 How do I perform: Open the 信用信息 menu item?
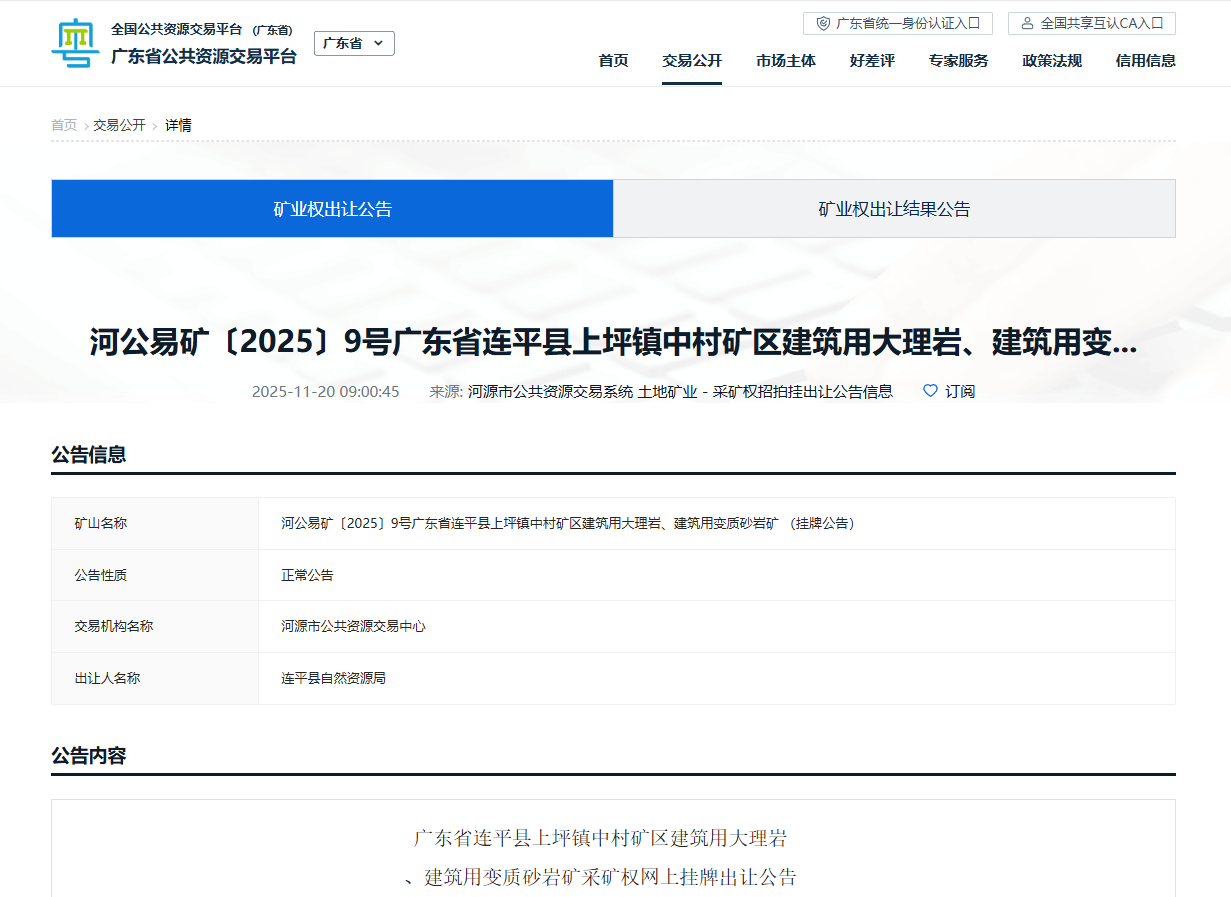tap(1145, 61)
